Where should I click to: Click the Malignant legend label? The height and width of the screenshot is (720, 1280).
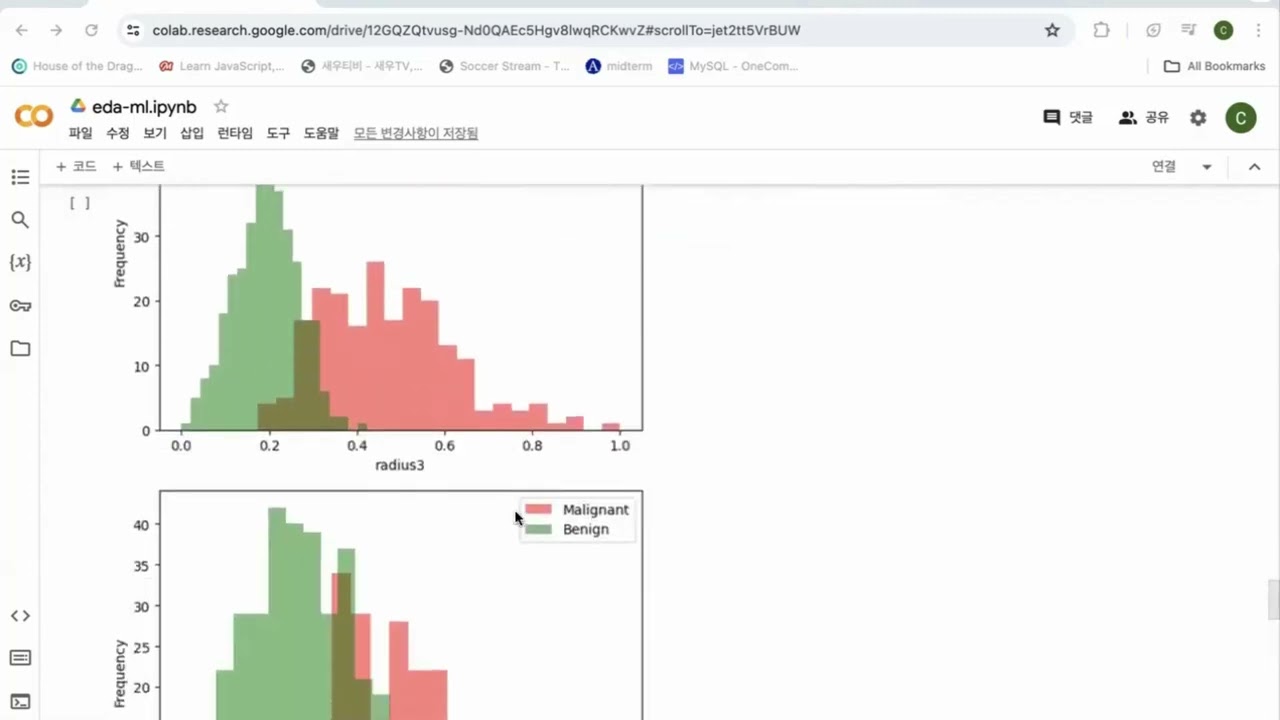(x=596, y=510)
